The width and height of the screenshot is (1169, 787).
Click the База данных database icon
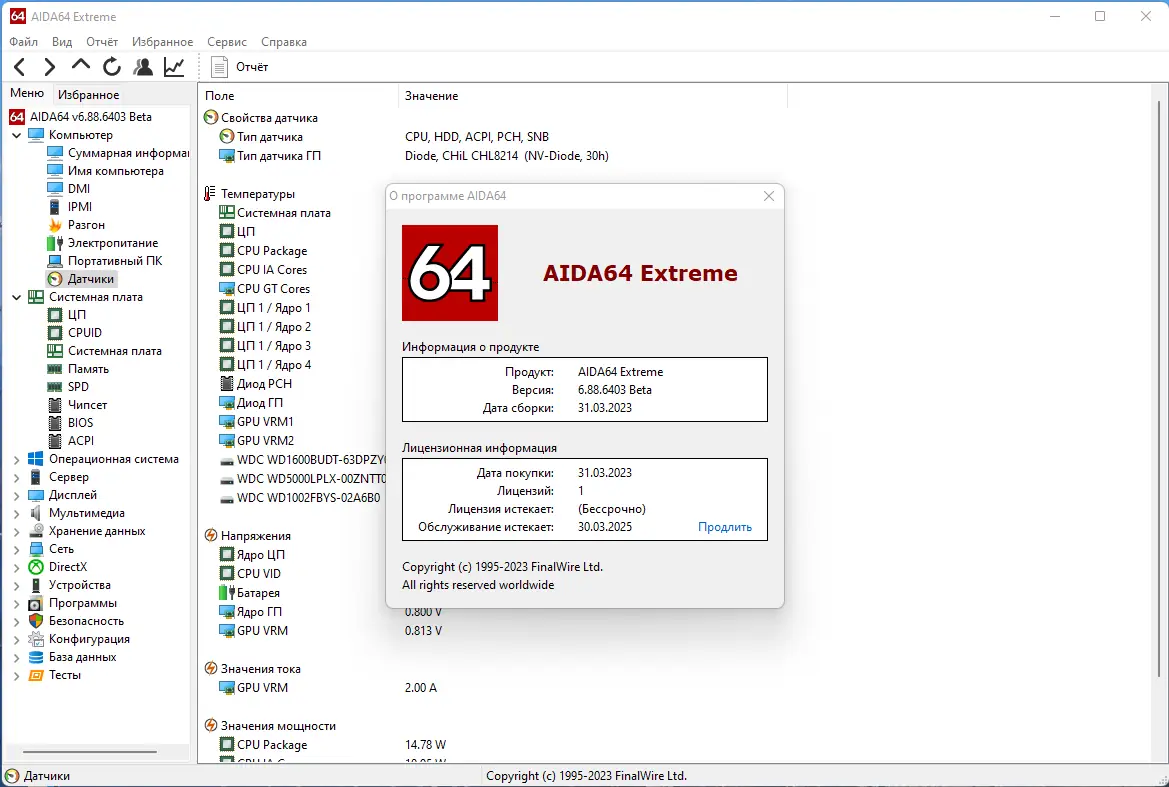coord(36,657)
